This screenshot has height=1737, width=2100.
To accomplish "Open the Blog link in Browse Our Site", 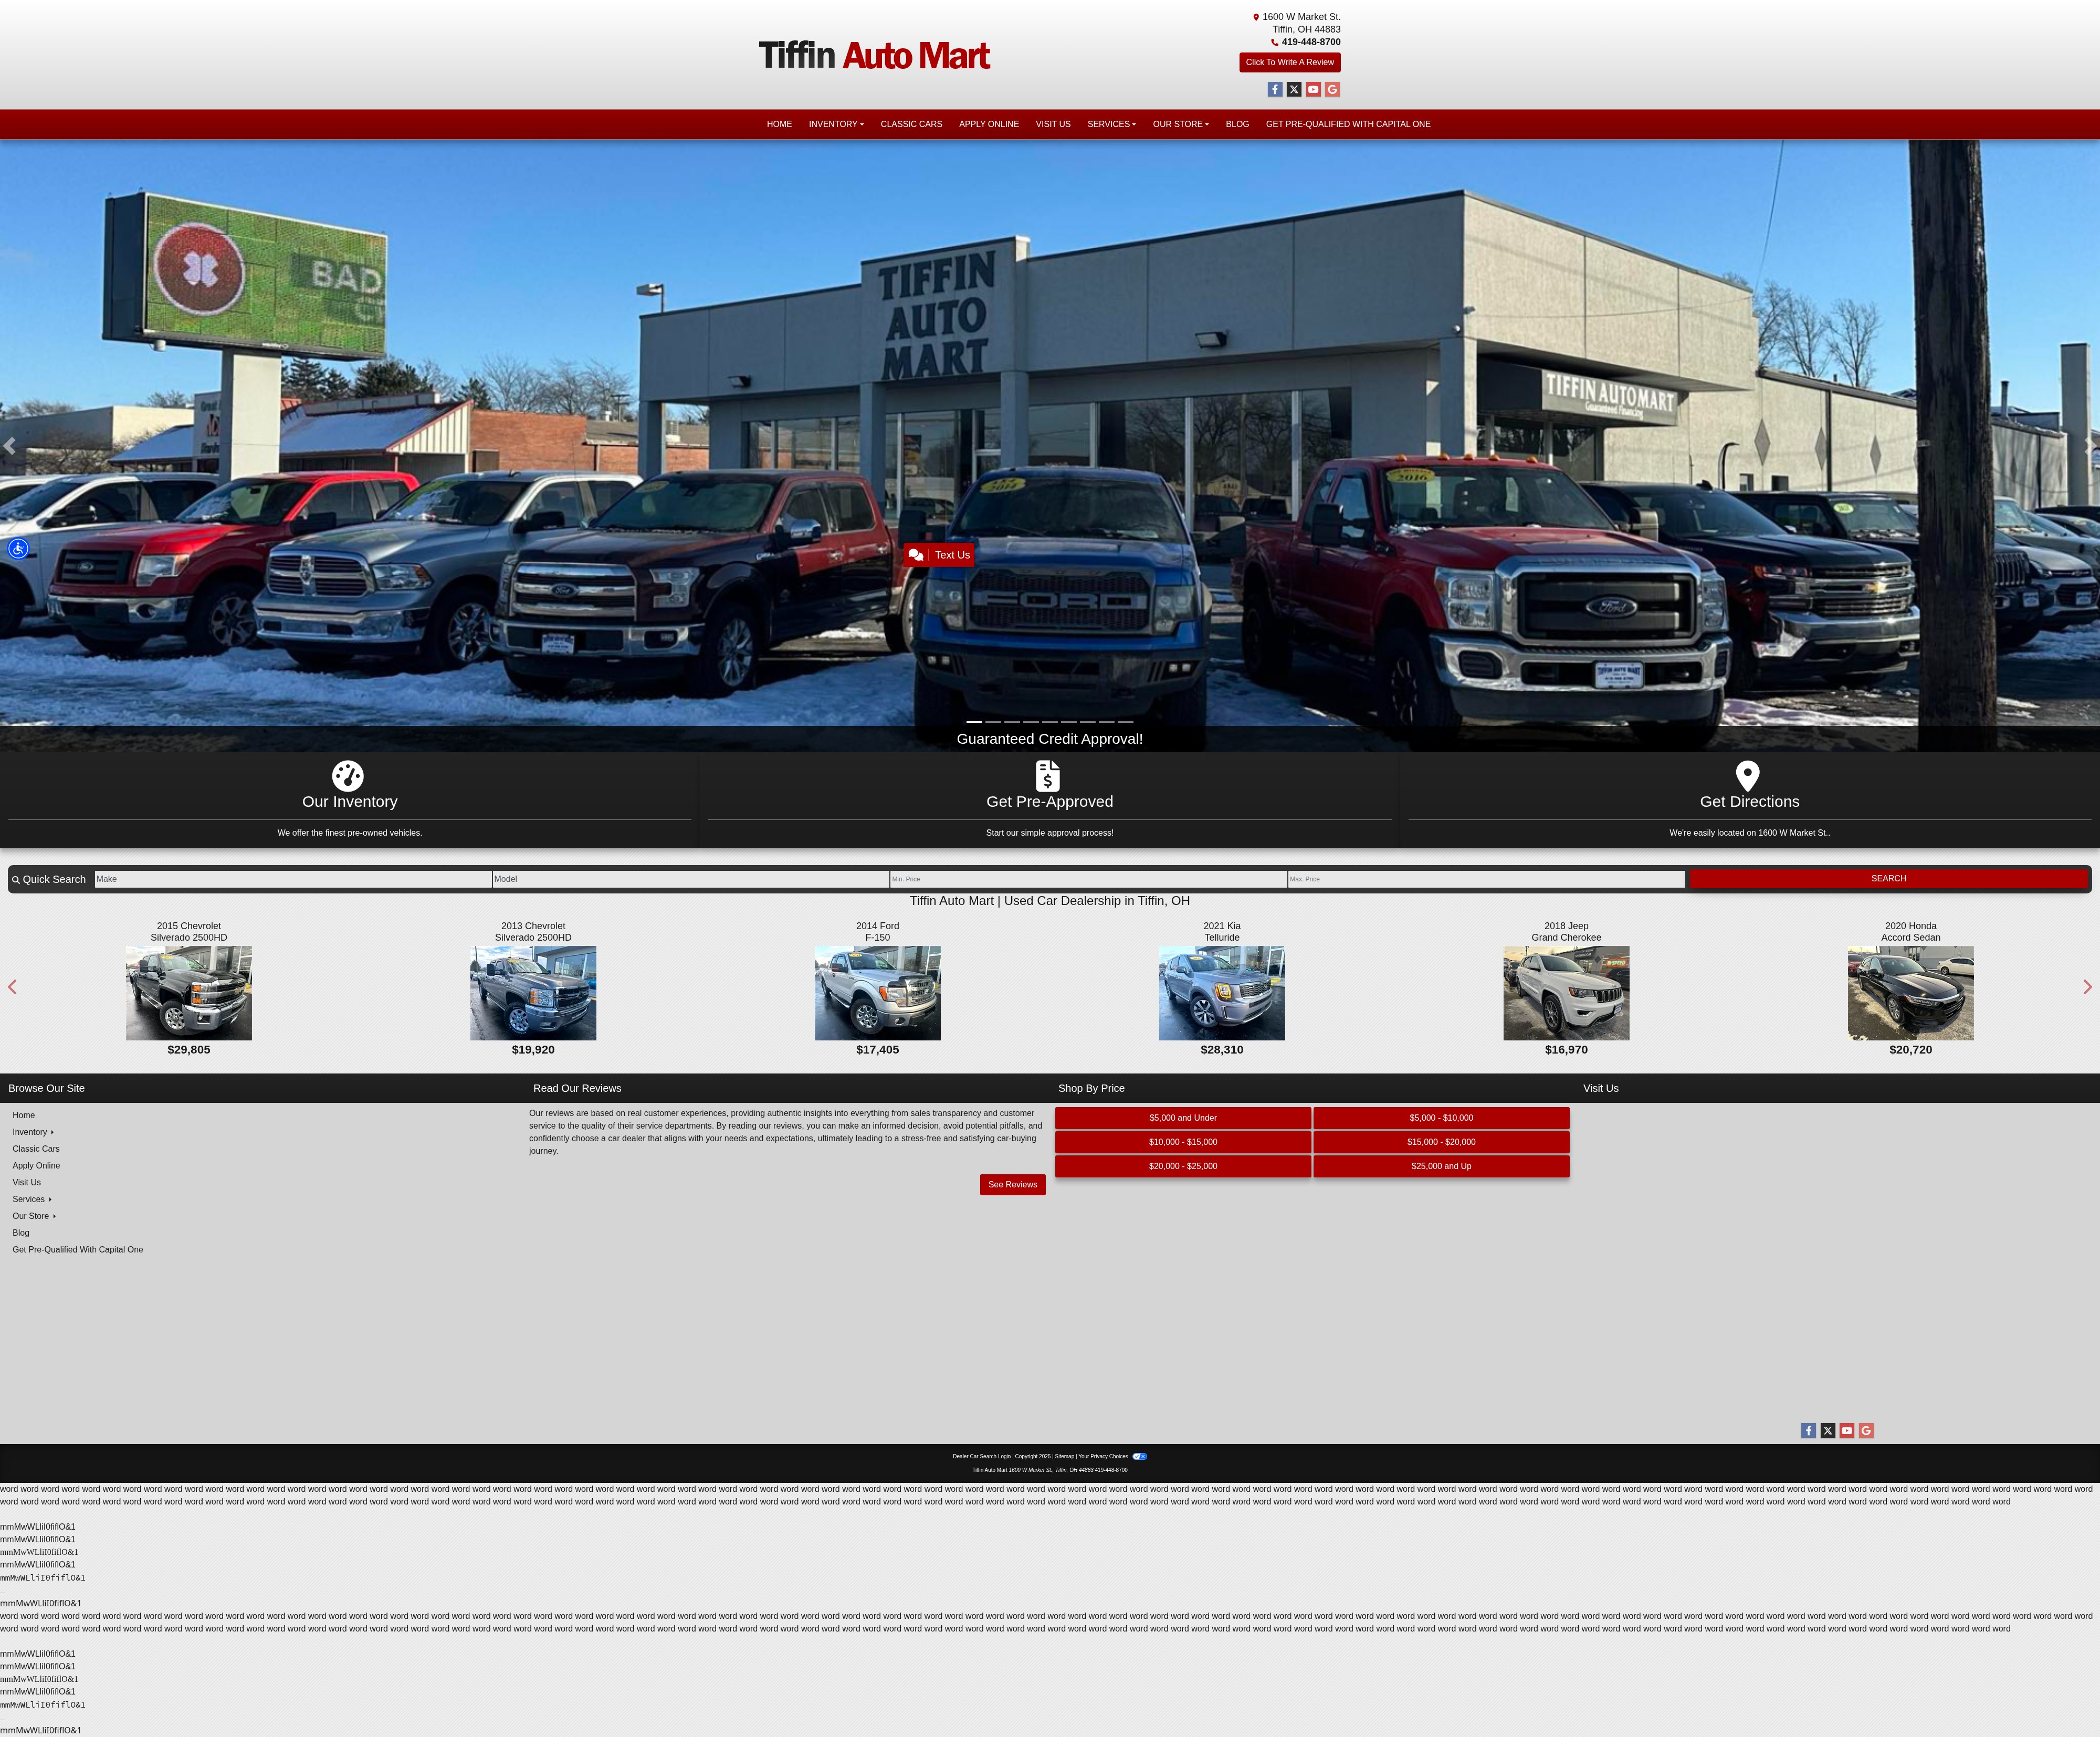I will pos(21,1233).
